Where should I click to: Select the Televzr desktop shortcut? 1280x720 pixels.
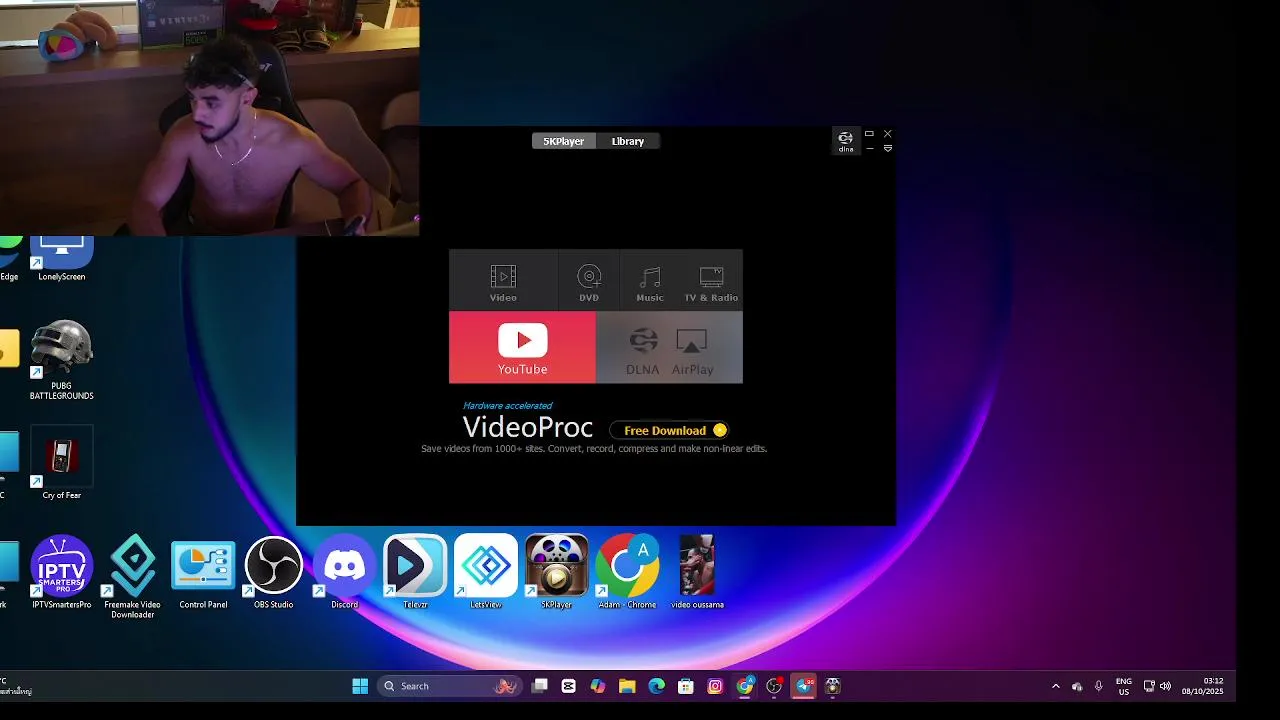415,572
